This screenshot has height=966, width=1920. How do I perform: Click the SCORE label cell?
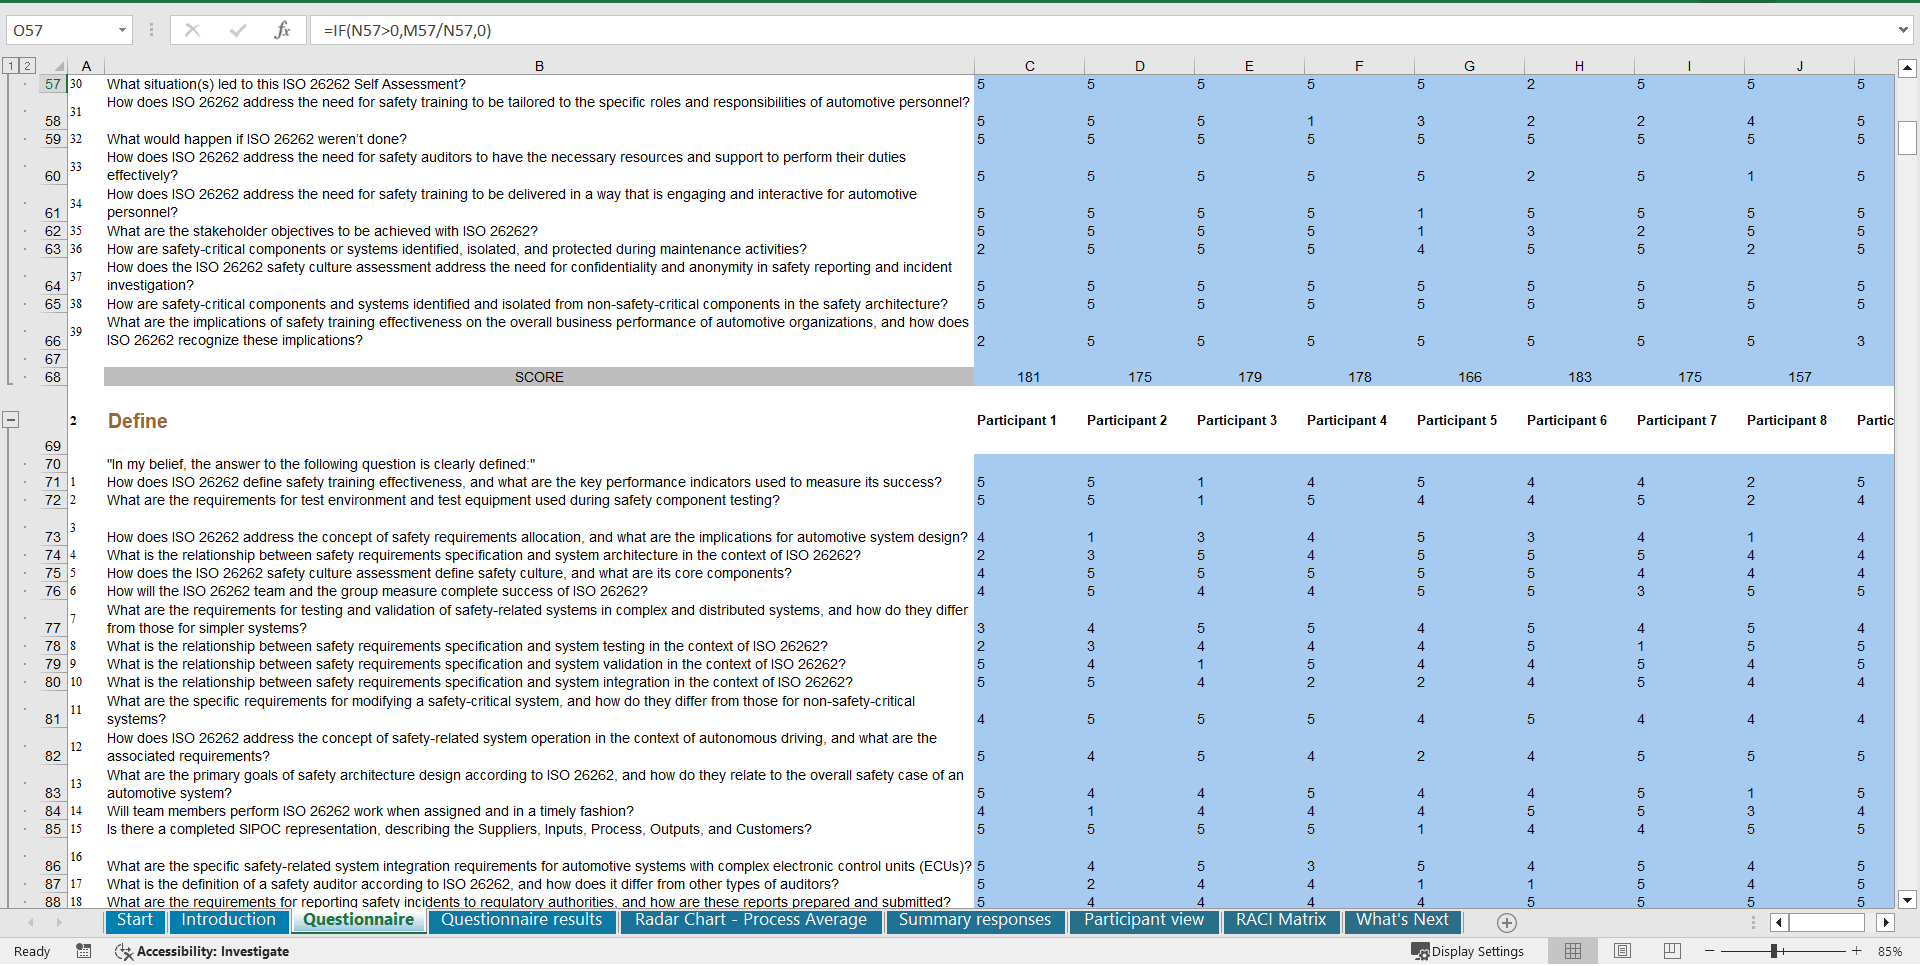(539, 377)
